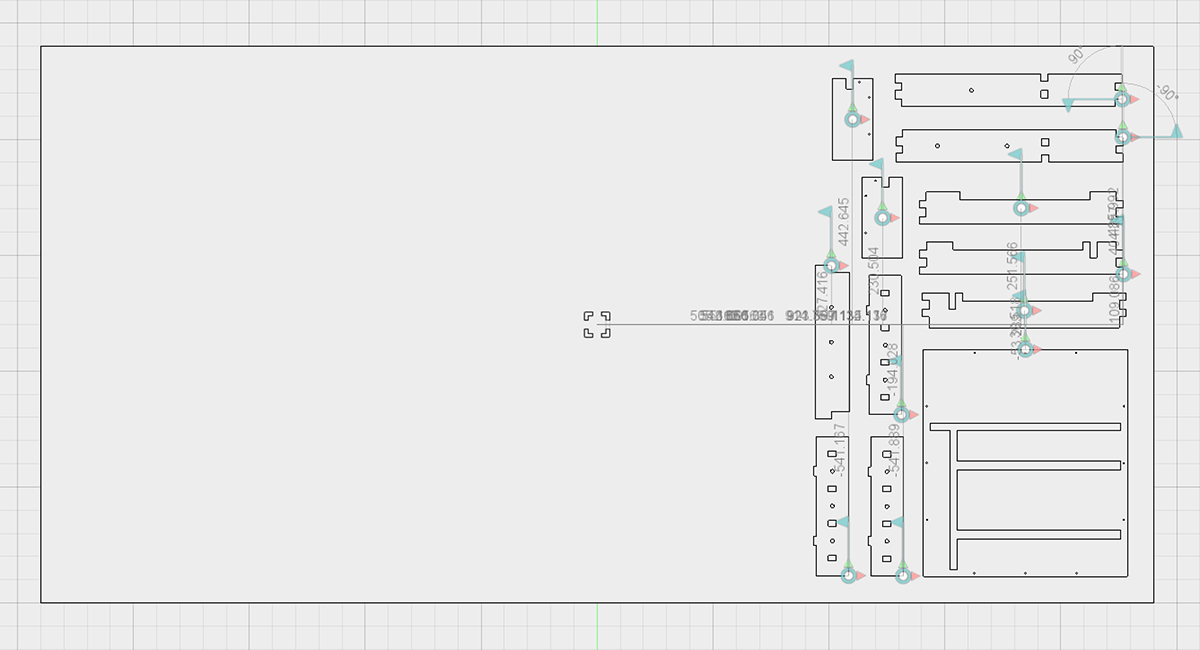The height and width of the screenshot is (650, 1200).
Task: Click the gizmo circle beneath the 251.566 dimension label
Action: (x=1025, y=311)
